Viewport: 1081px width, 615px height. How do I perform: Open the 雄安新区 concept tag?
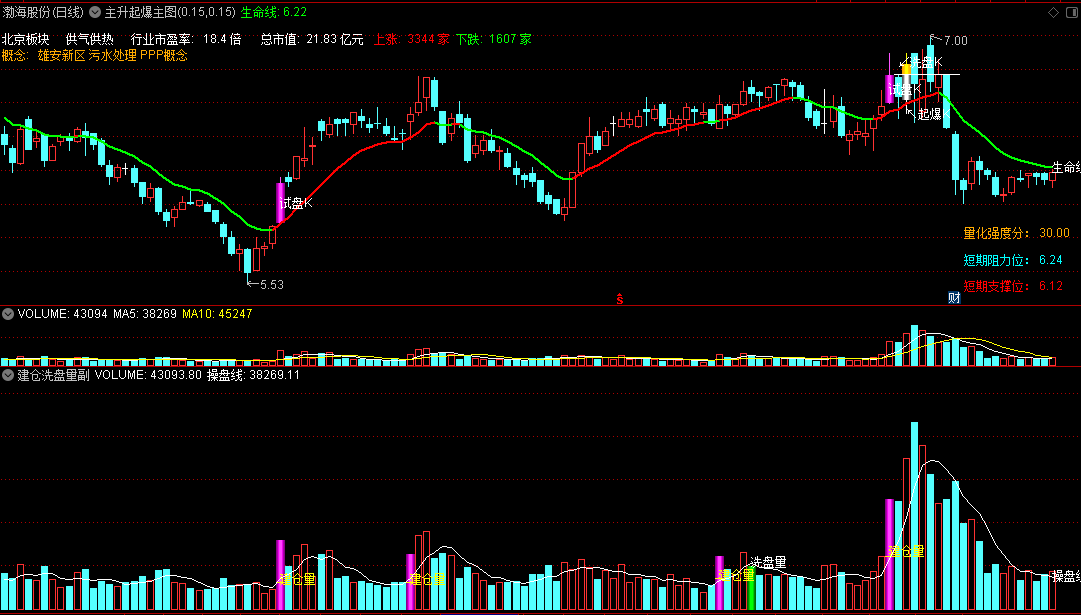(x=61, y=56)
